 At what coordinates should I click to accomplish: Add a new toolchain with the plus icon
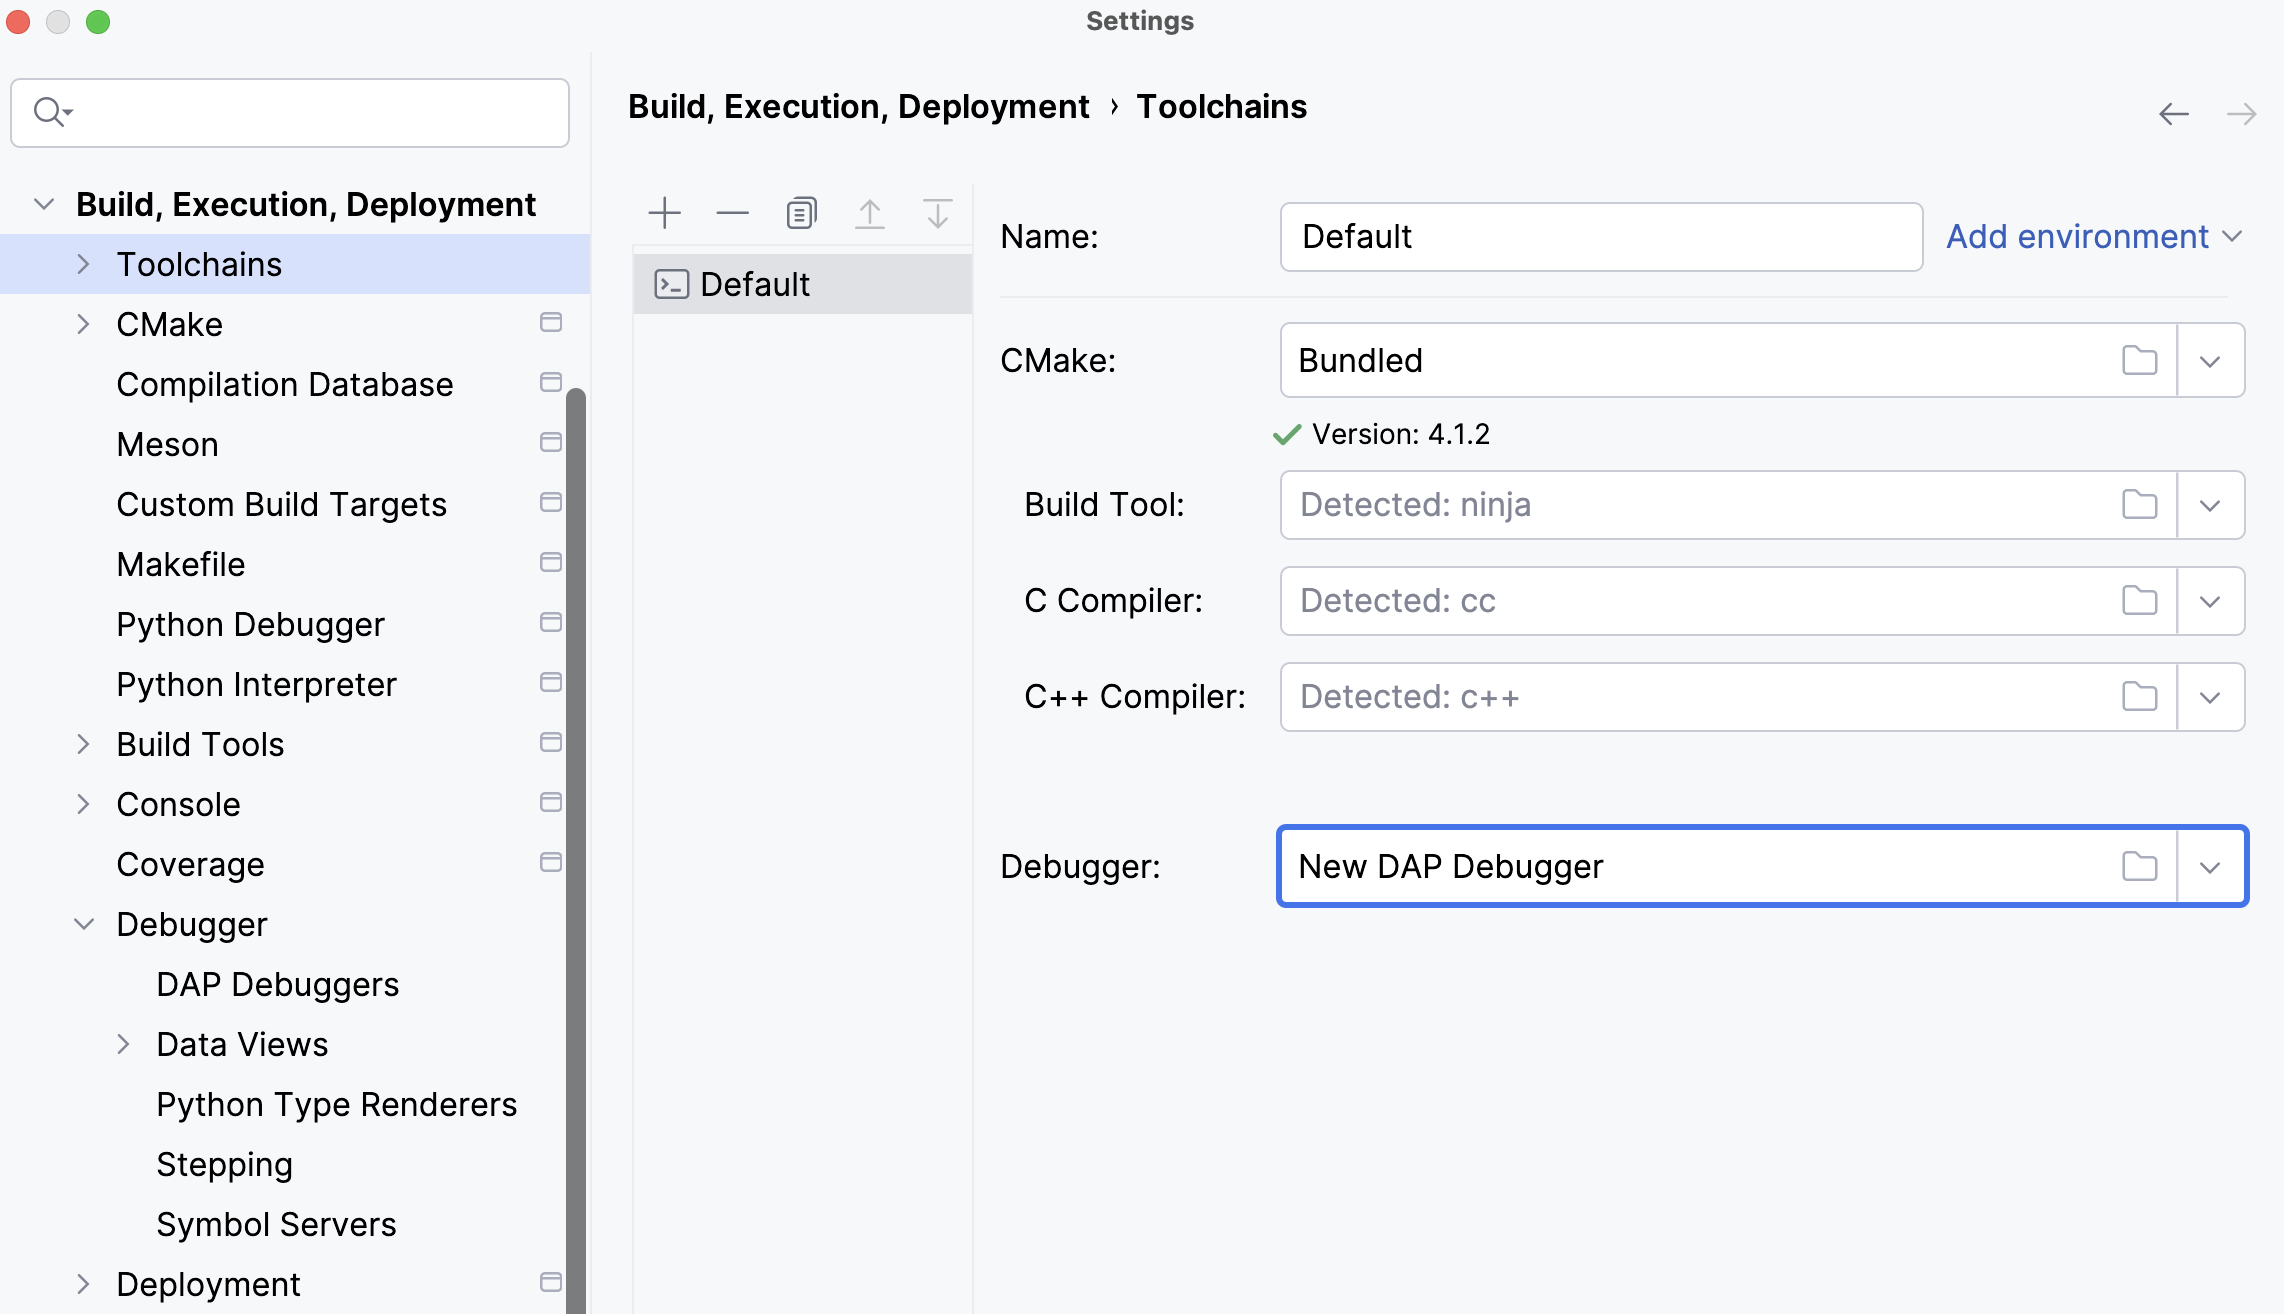(x=664, y=212)
